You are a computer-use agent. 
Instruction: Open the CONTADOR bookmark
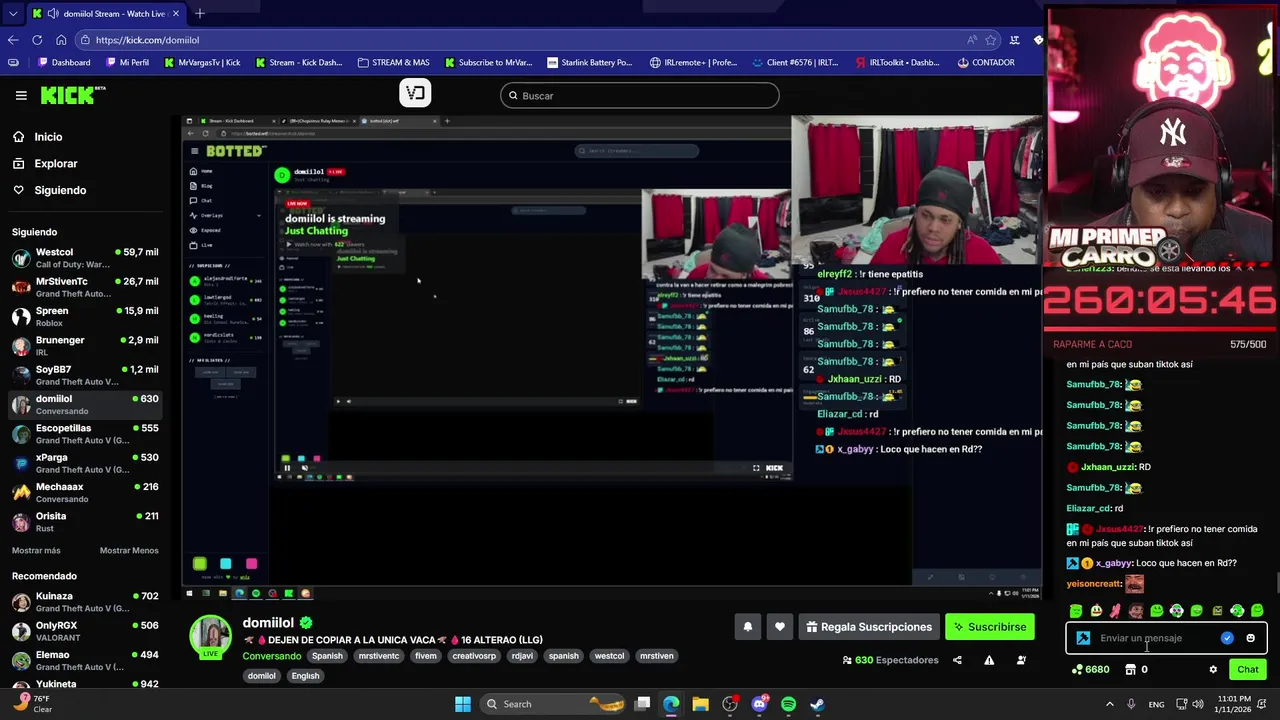[986, 62]
